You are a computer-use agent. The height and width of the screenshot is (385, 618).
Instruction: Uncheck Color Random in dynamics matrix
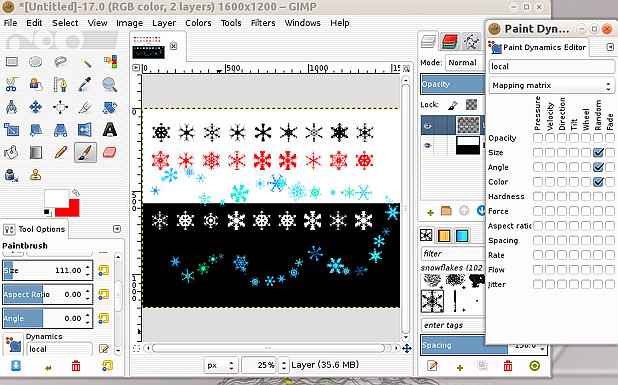[x=598, y=182]
